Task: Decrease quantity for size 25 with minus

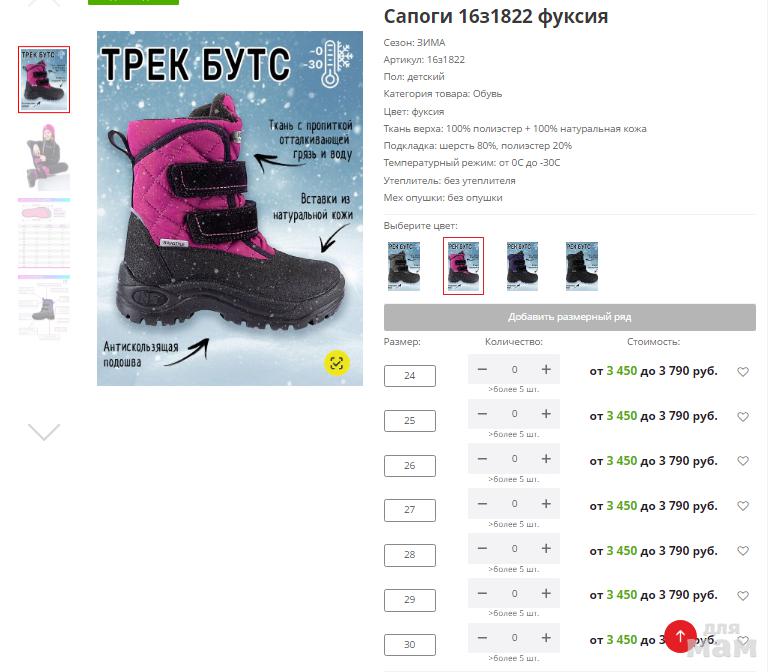Action: [482, 414]
